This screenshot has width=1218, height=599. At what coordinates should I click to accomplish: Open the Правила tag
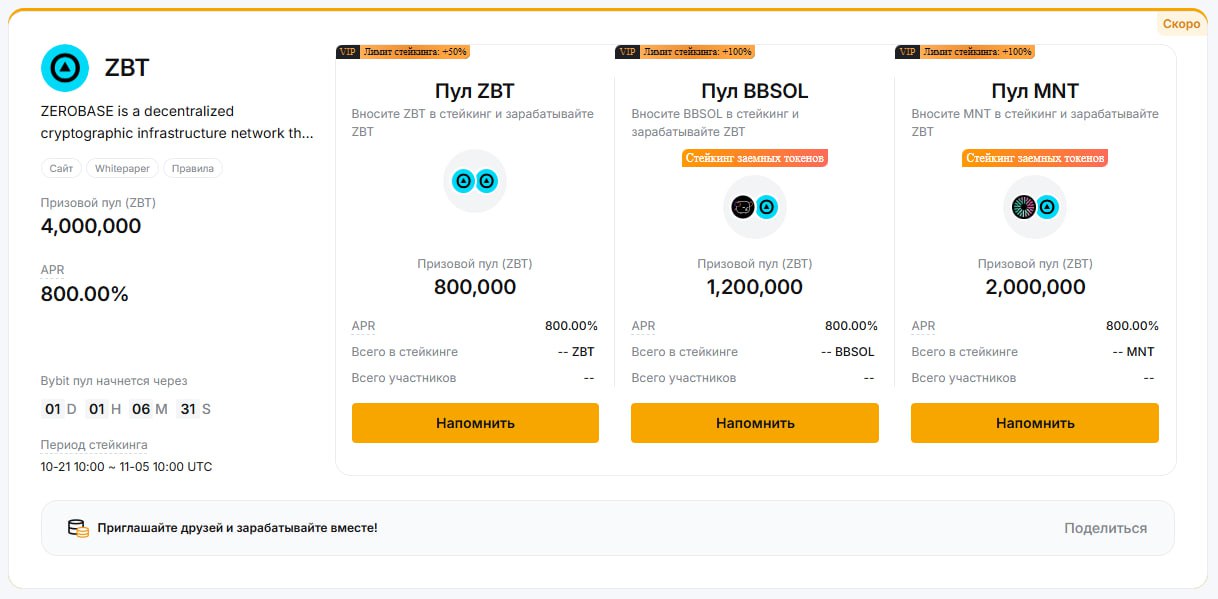coord(193,168)
